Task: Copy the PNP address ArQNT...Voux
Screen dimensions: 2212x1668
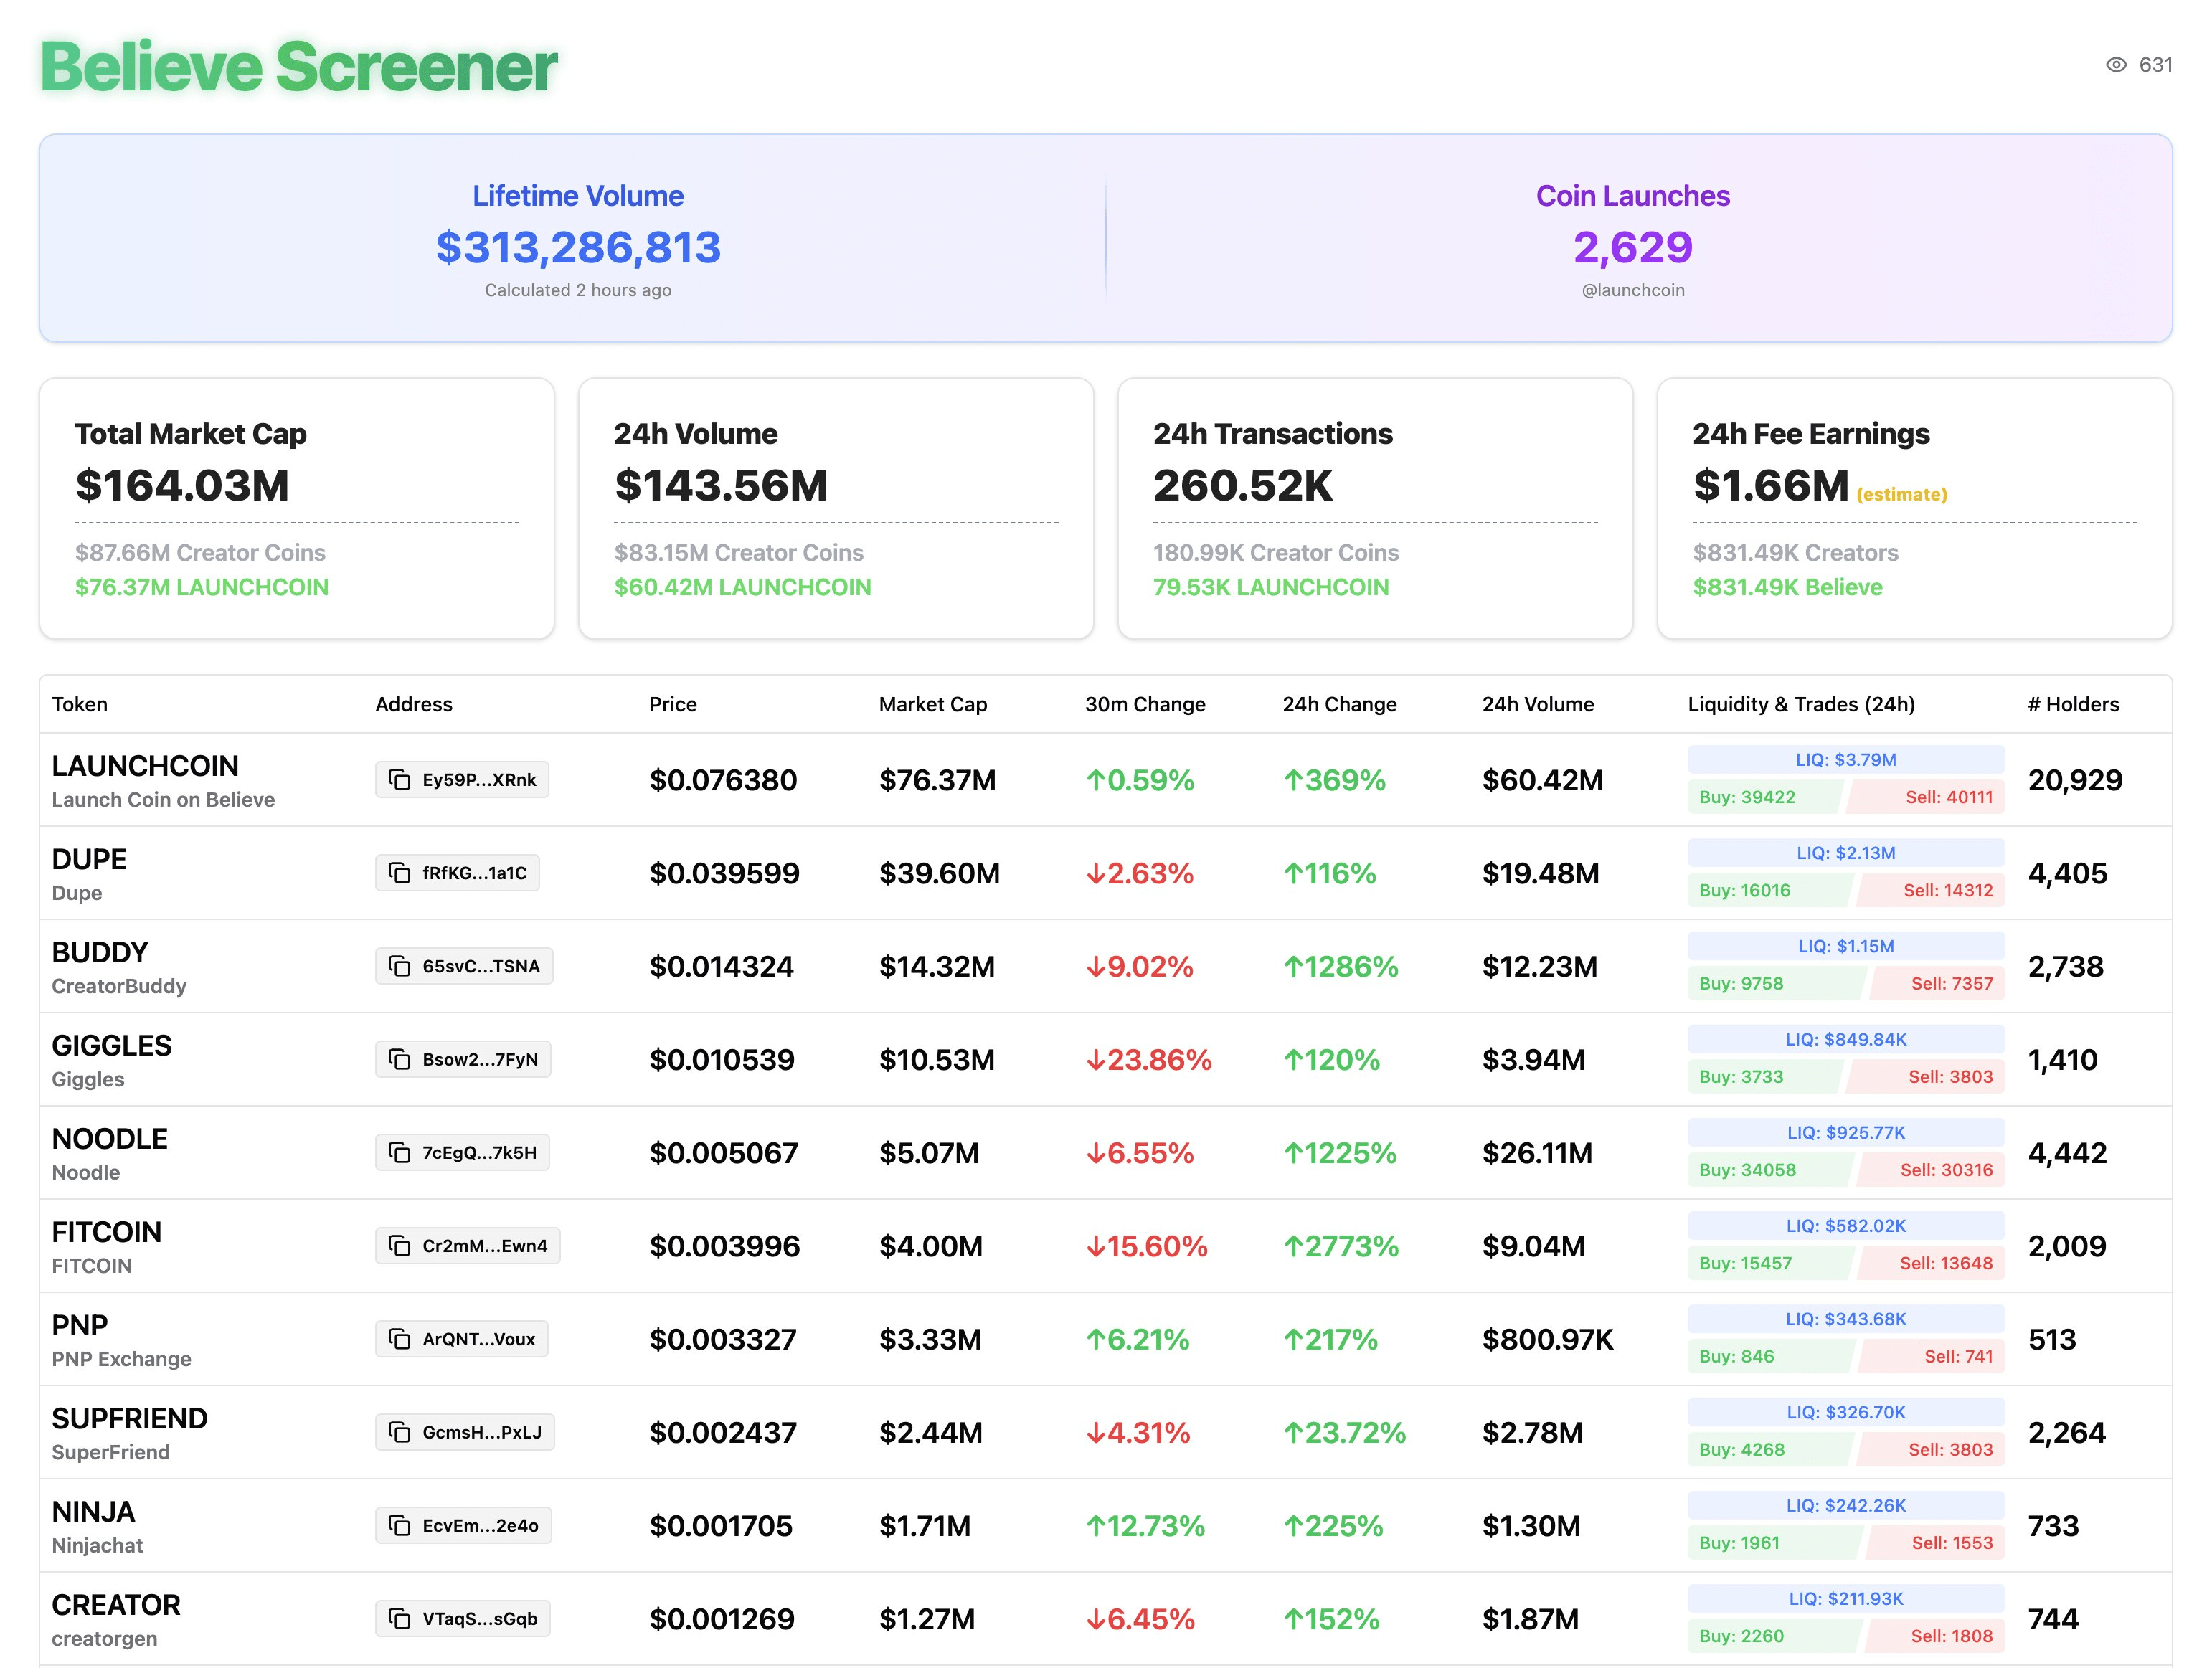Action: (461, 1339)
